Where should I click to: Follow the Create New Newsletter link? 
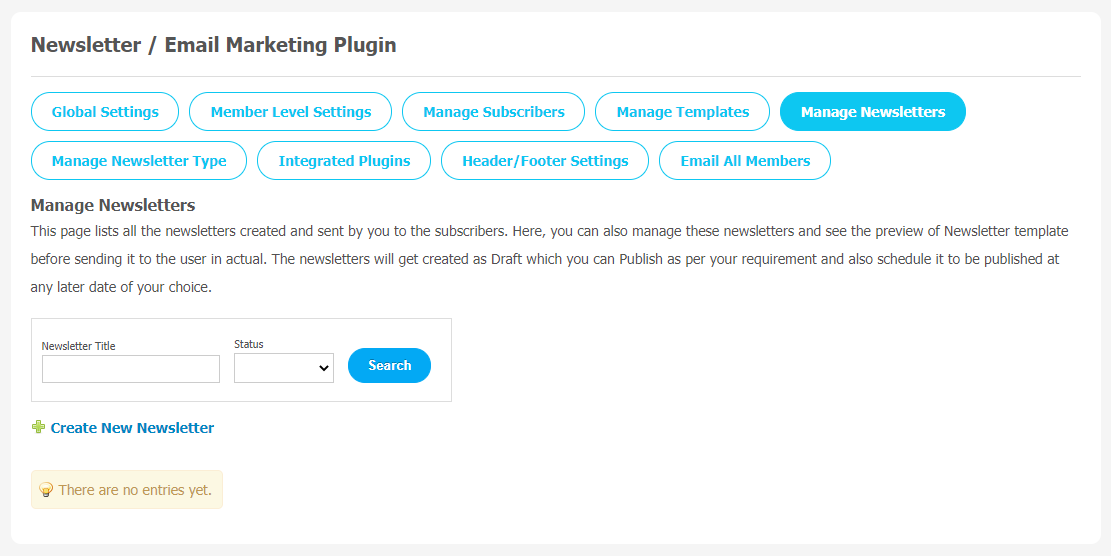point(132,428)
